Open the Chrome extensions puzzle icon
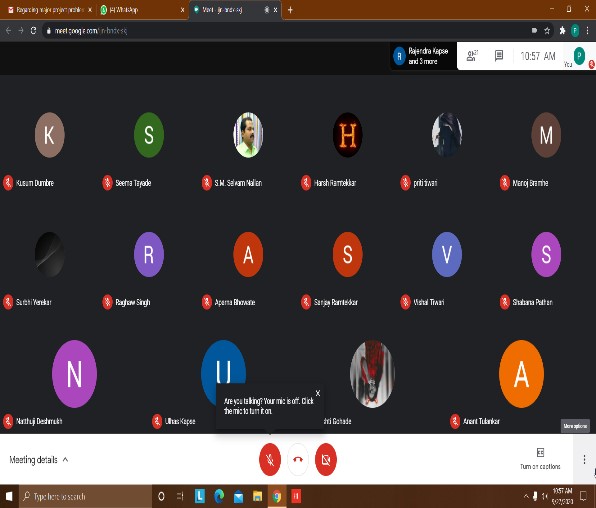This screenshot has height=508, width=596. point(562,30)
